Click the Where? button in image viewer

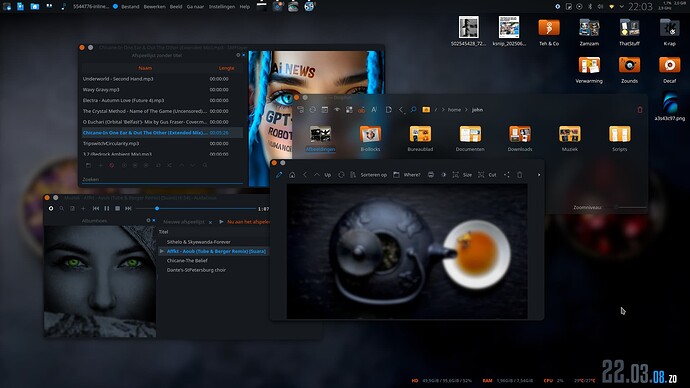[x=407, y=175]
